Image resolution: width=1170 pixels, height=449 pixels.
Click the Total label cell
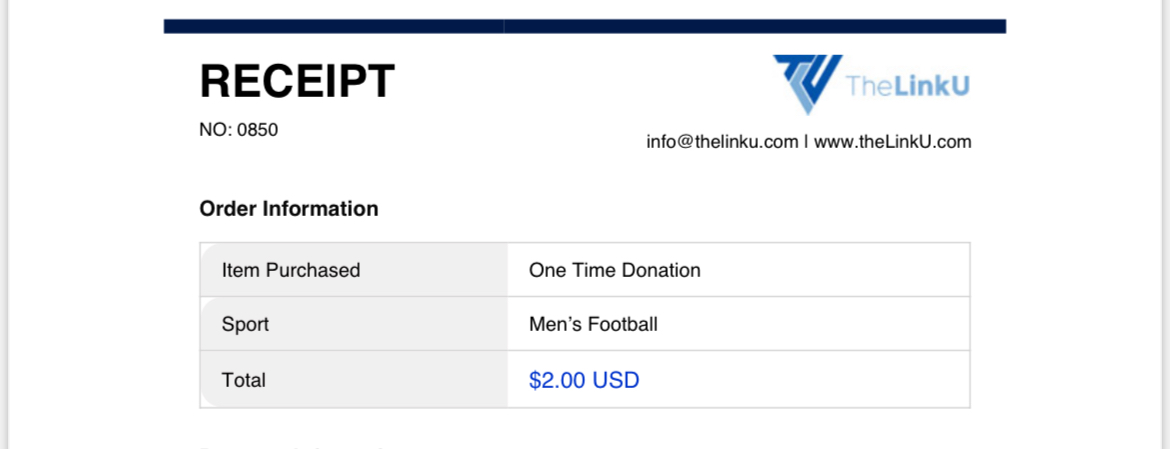[354, 380]
